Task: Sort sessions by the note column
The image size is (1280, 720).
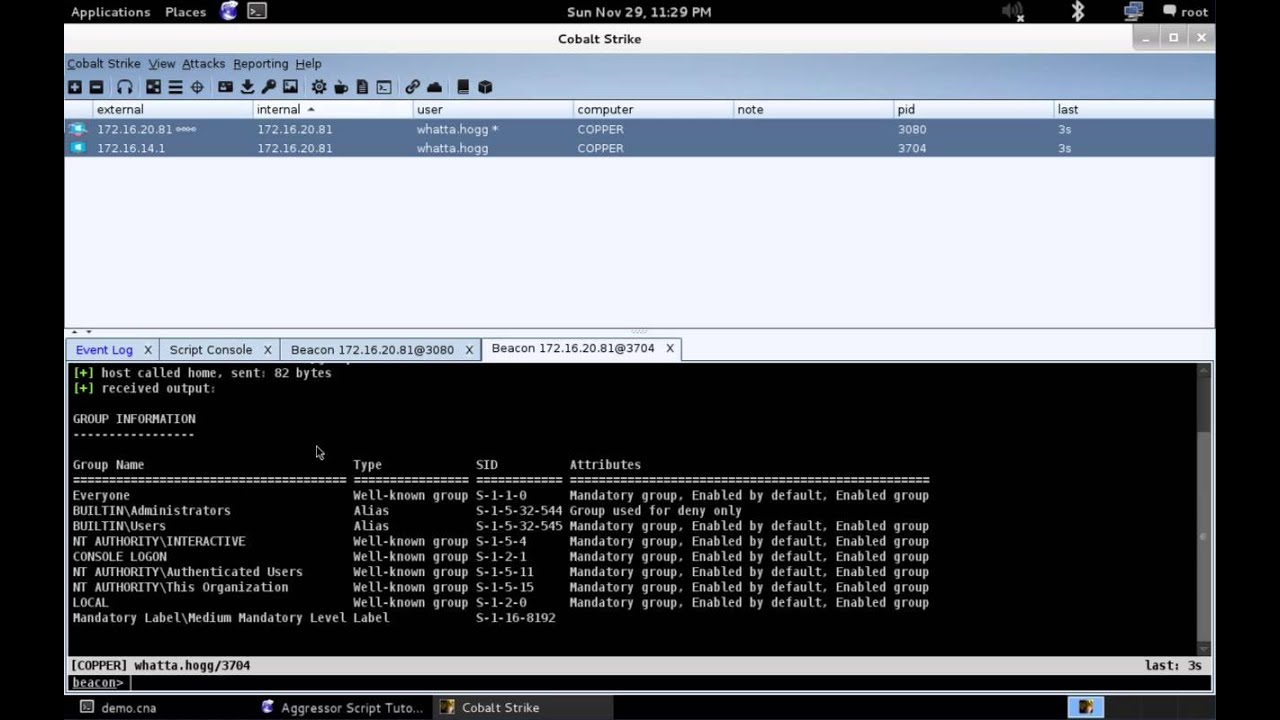Action: coord(813,109)
